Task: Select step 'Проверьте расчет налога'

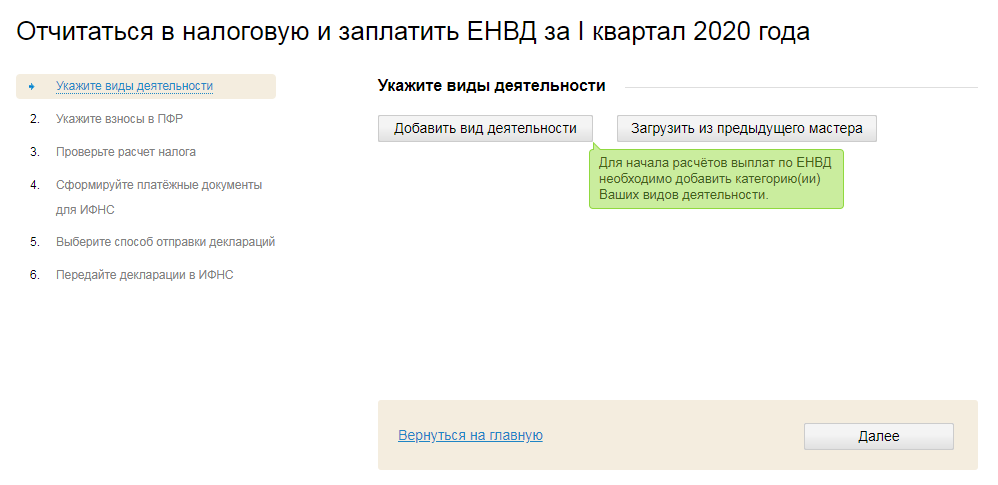Action: [126, 152]
